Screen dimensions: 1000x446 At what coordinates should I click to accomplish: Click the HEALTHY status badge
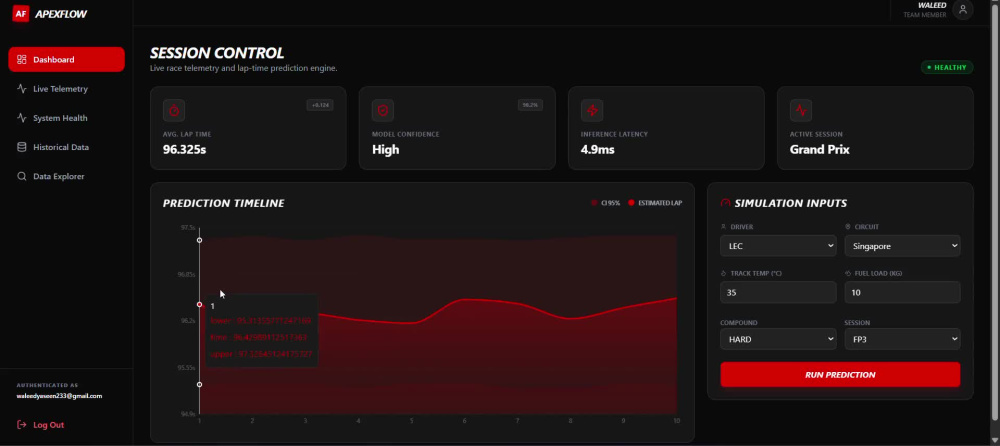point(947,67)
